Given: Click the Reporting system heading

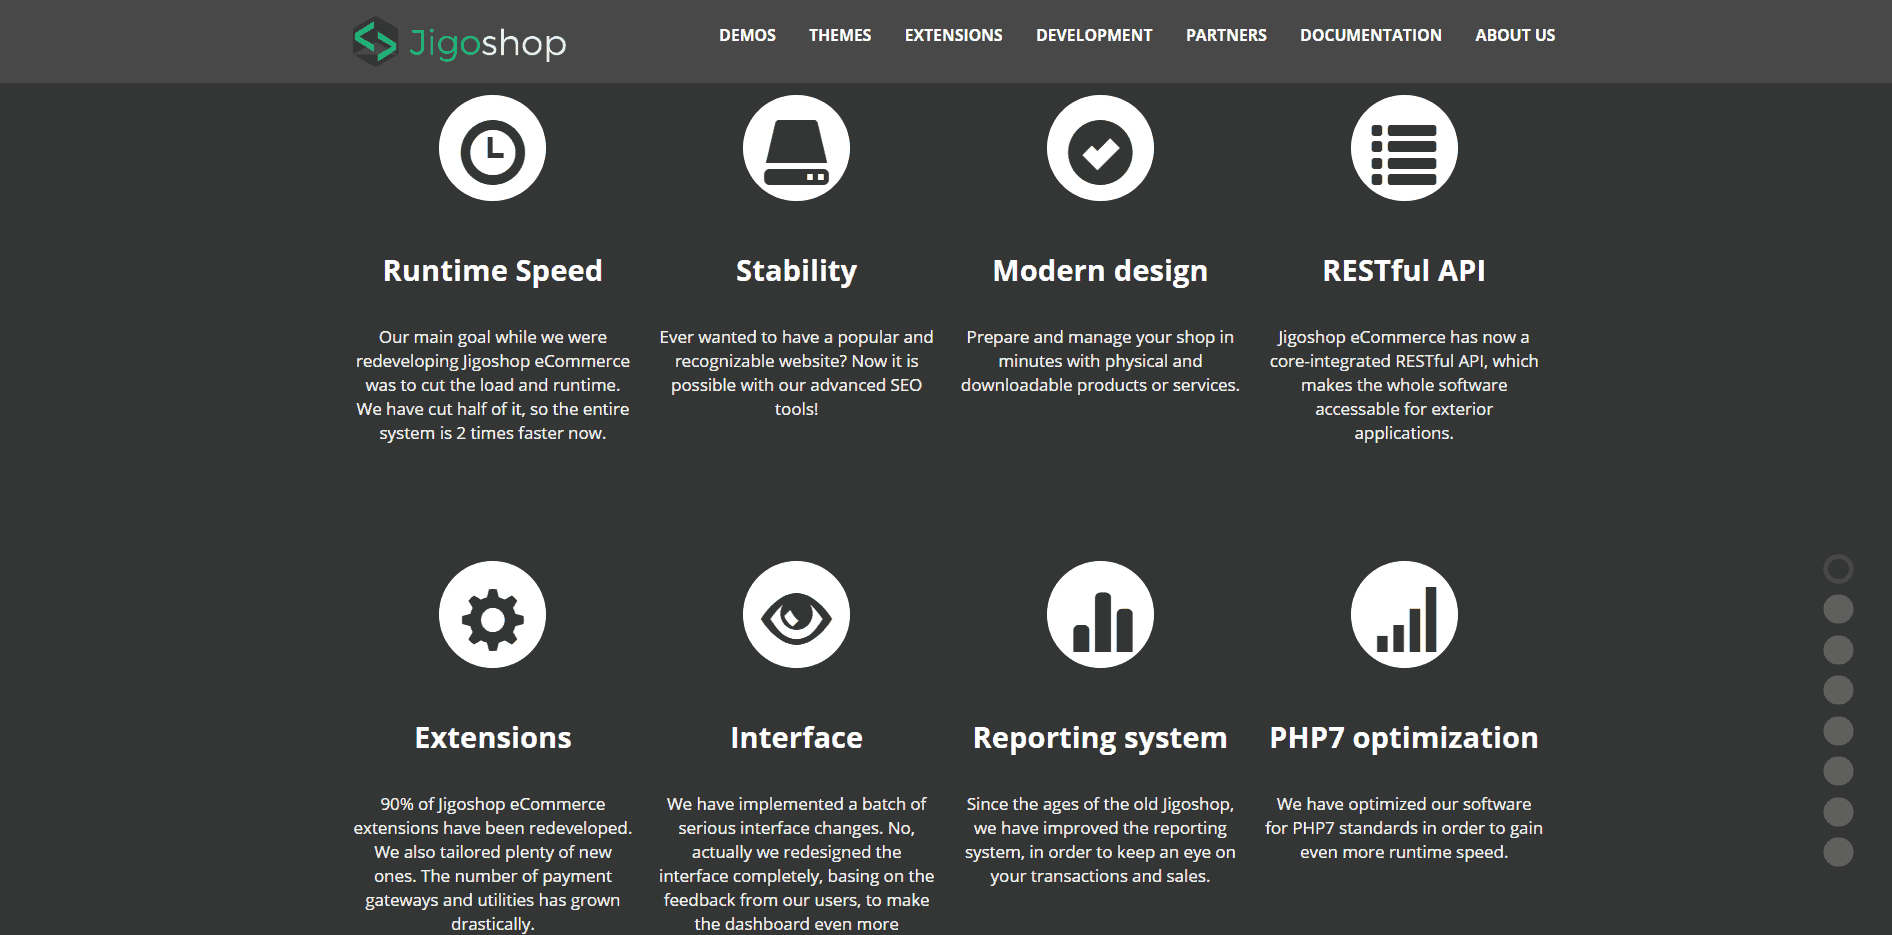Looking at the screenshot, I should (1100, 738).
